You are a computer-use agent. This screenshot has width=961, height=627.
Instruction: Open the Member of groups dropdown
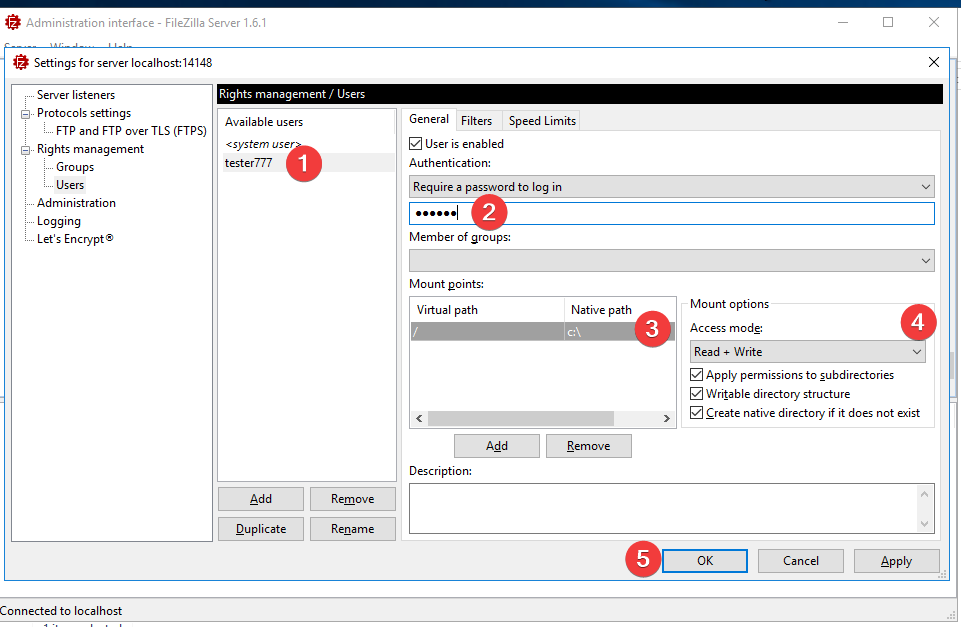[x=672, y=260]
